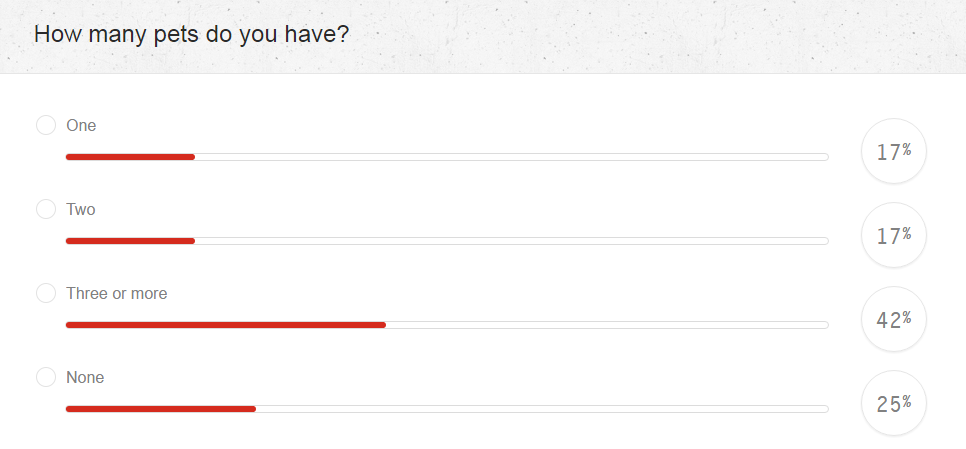Viewport: 966px width, 449px height.
Task: Click the 42% result circle
Action: tap(893, 320)
